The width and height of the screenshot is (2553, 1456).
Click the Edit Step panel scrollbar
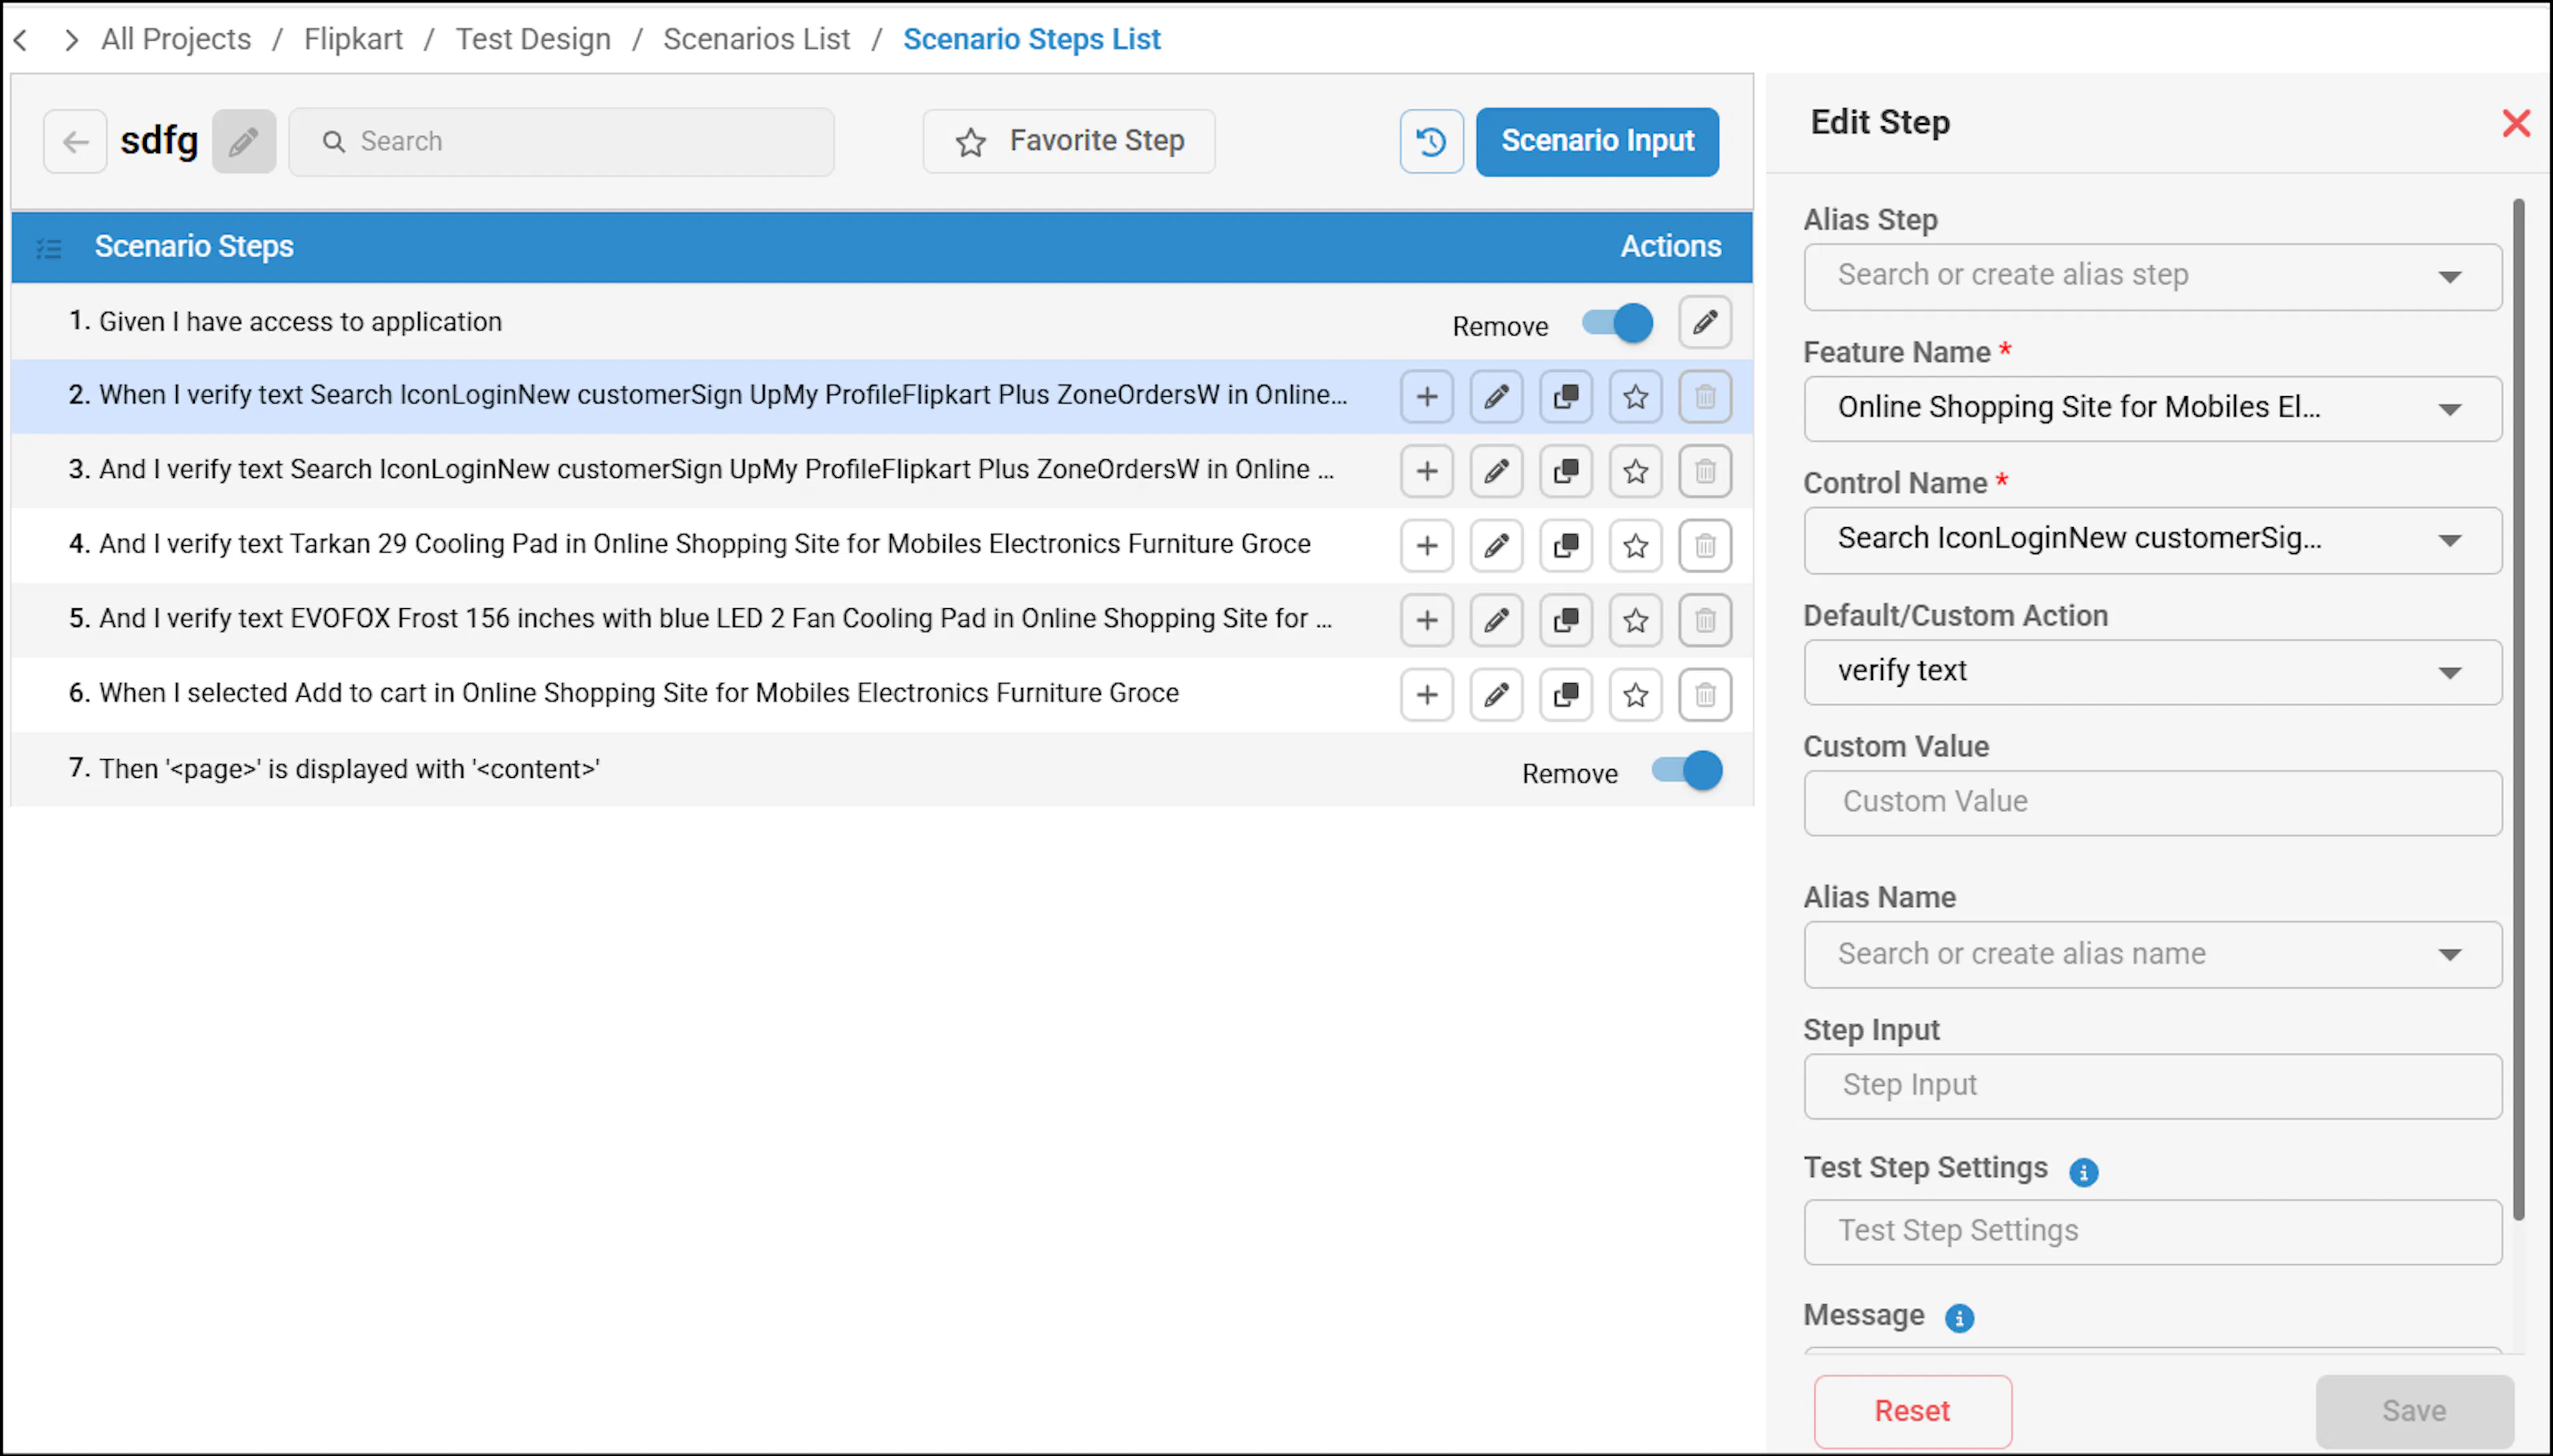2518,710
